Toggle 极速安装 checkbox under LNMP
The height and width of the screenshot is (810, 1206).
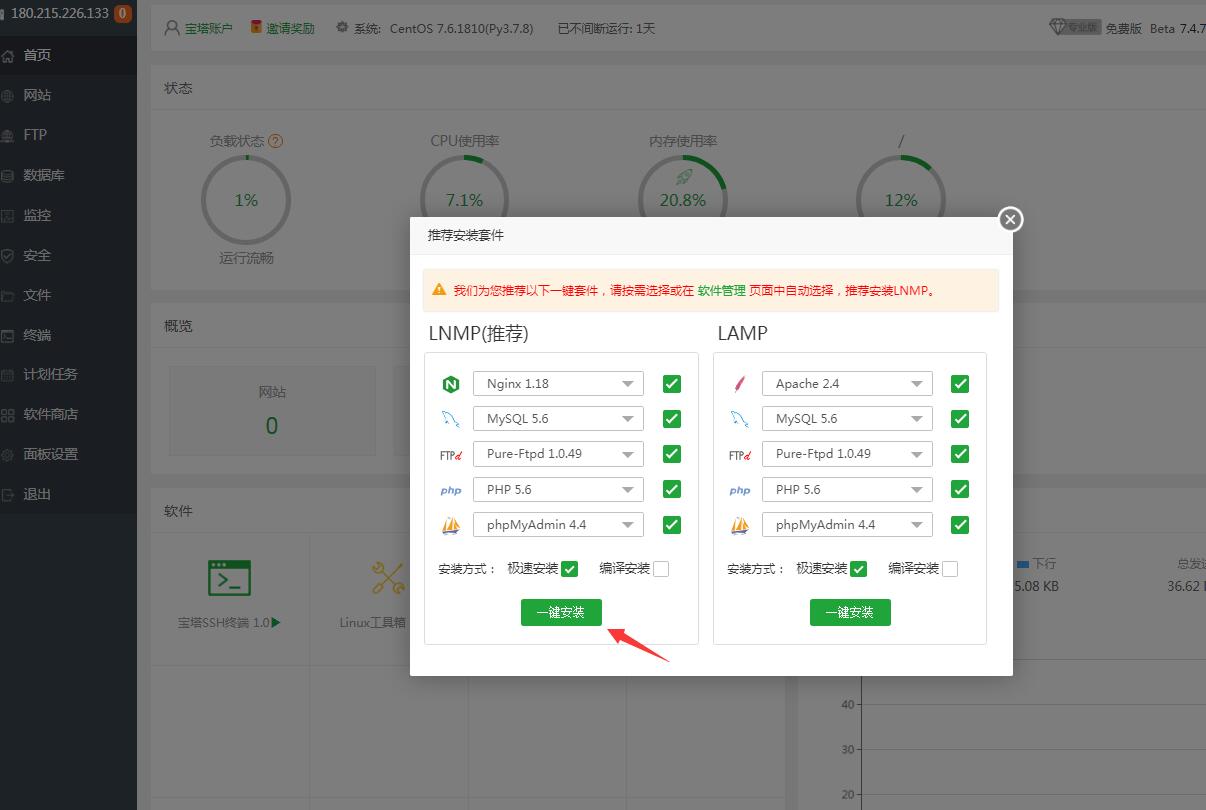click(570, 569)
